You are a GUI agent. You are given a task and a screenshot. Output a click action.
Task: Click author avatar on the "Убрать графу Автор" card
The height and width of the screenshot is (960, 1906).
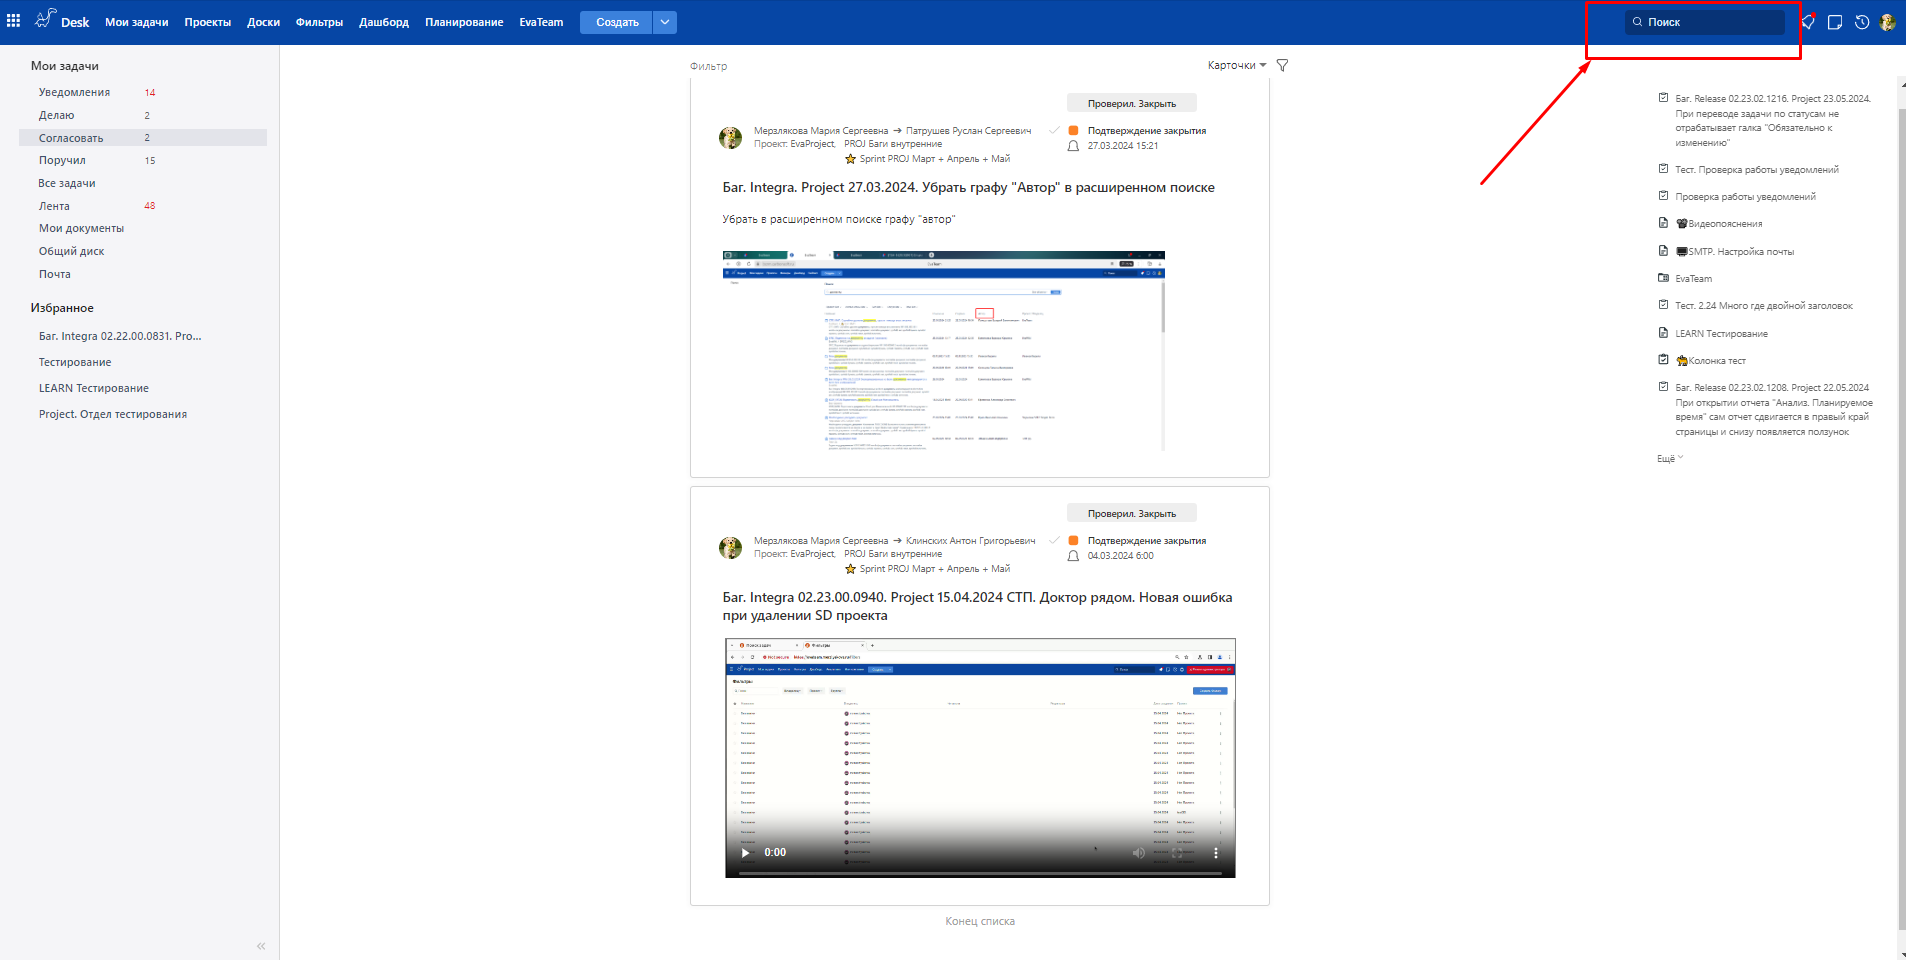[x=731, y=138]
